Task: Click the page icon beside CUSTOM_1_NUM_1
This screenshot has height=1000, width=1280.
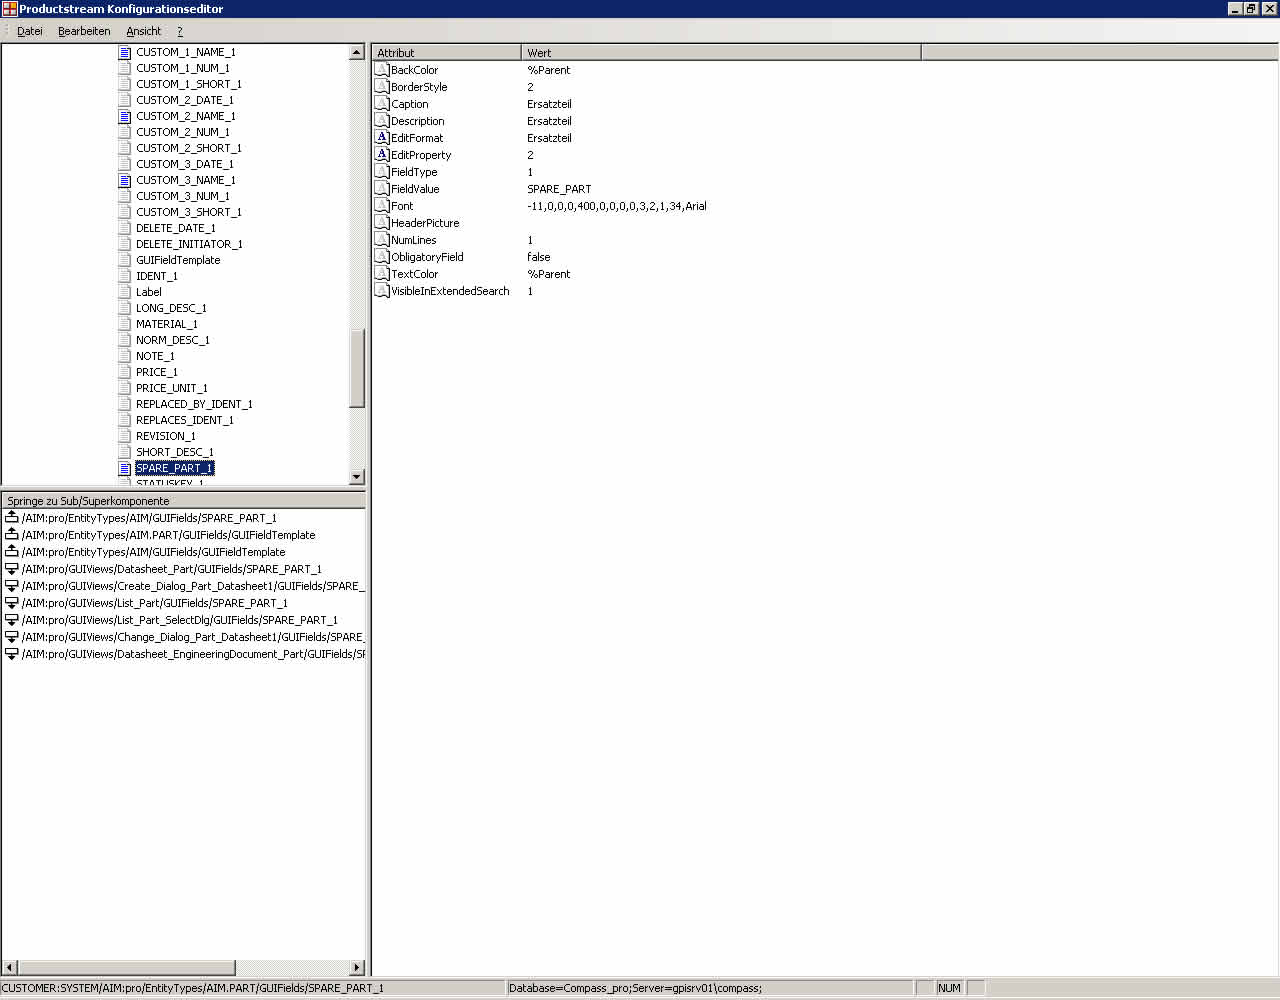Action: (x=125, y=68)
